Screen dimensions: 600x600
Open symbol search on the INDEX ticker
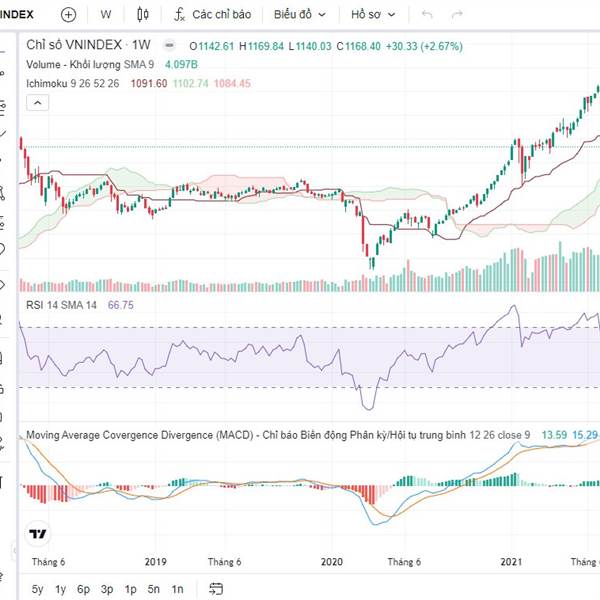pyautogui.click(x=16, y=15)
